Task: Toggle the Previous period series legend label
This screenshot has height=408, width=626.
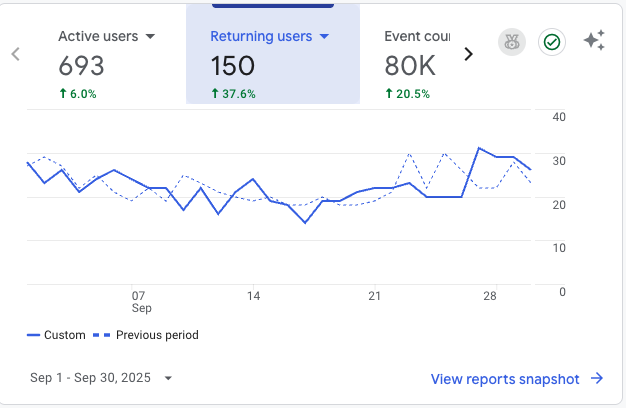Action: coord(157,335)
